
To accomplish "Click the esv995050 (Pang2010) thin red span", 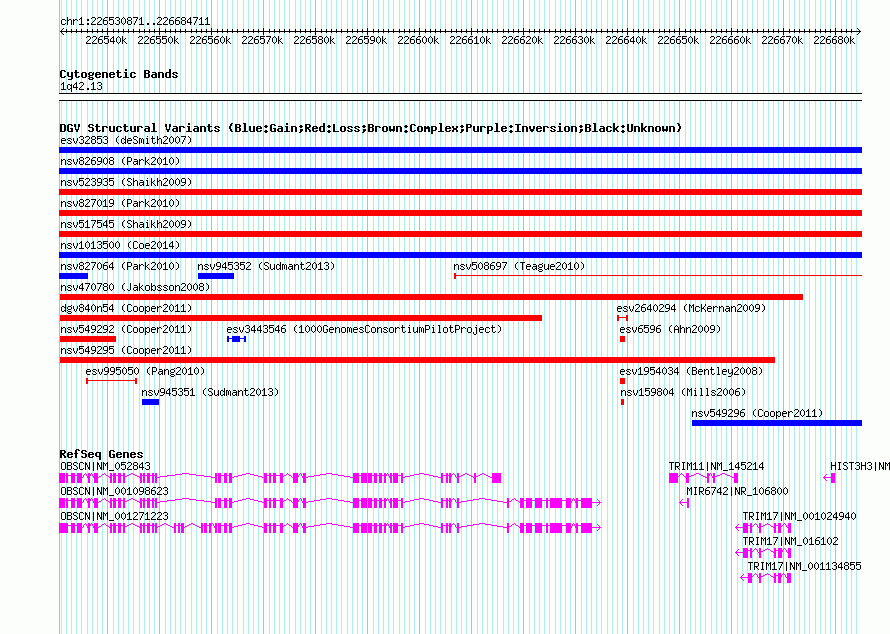I will coord(111,381).
